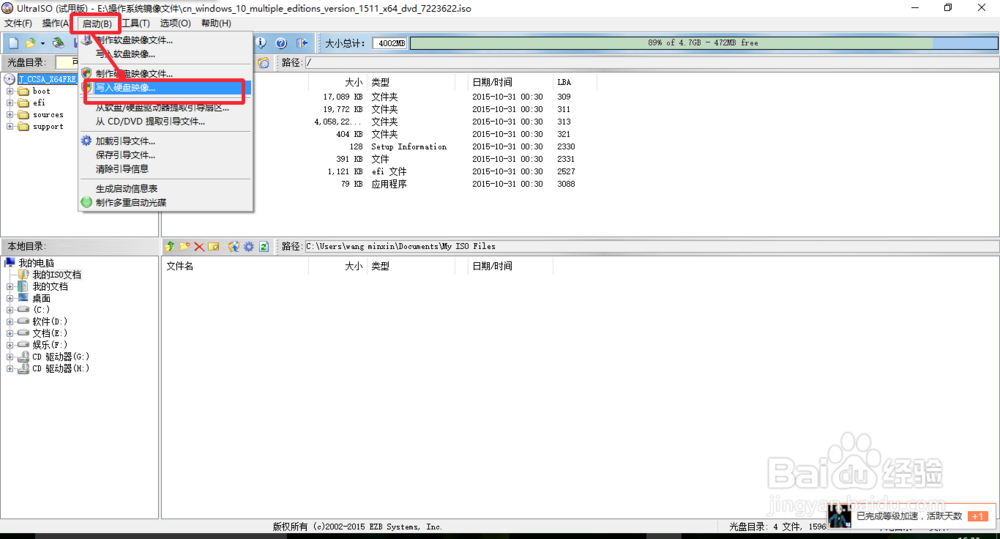
Task: Select the efi 文件 1,121 KB row
Action: (x=388, y=172)
